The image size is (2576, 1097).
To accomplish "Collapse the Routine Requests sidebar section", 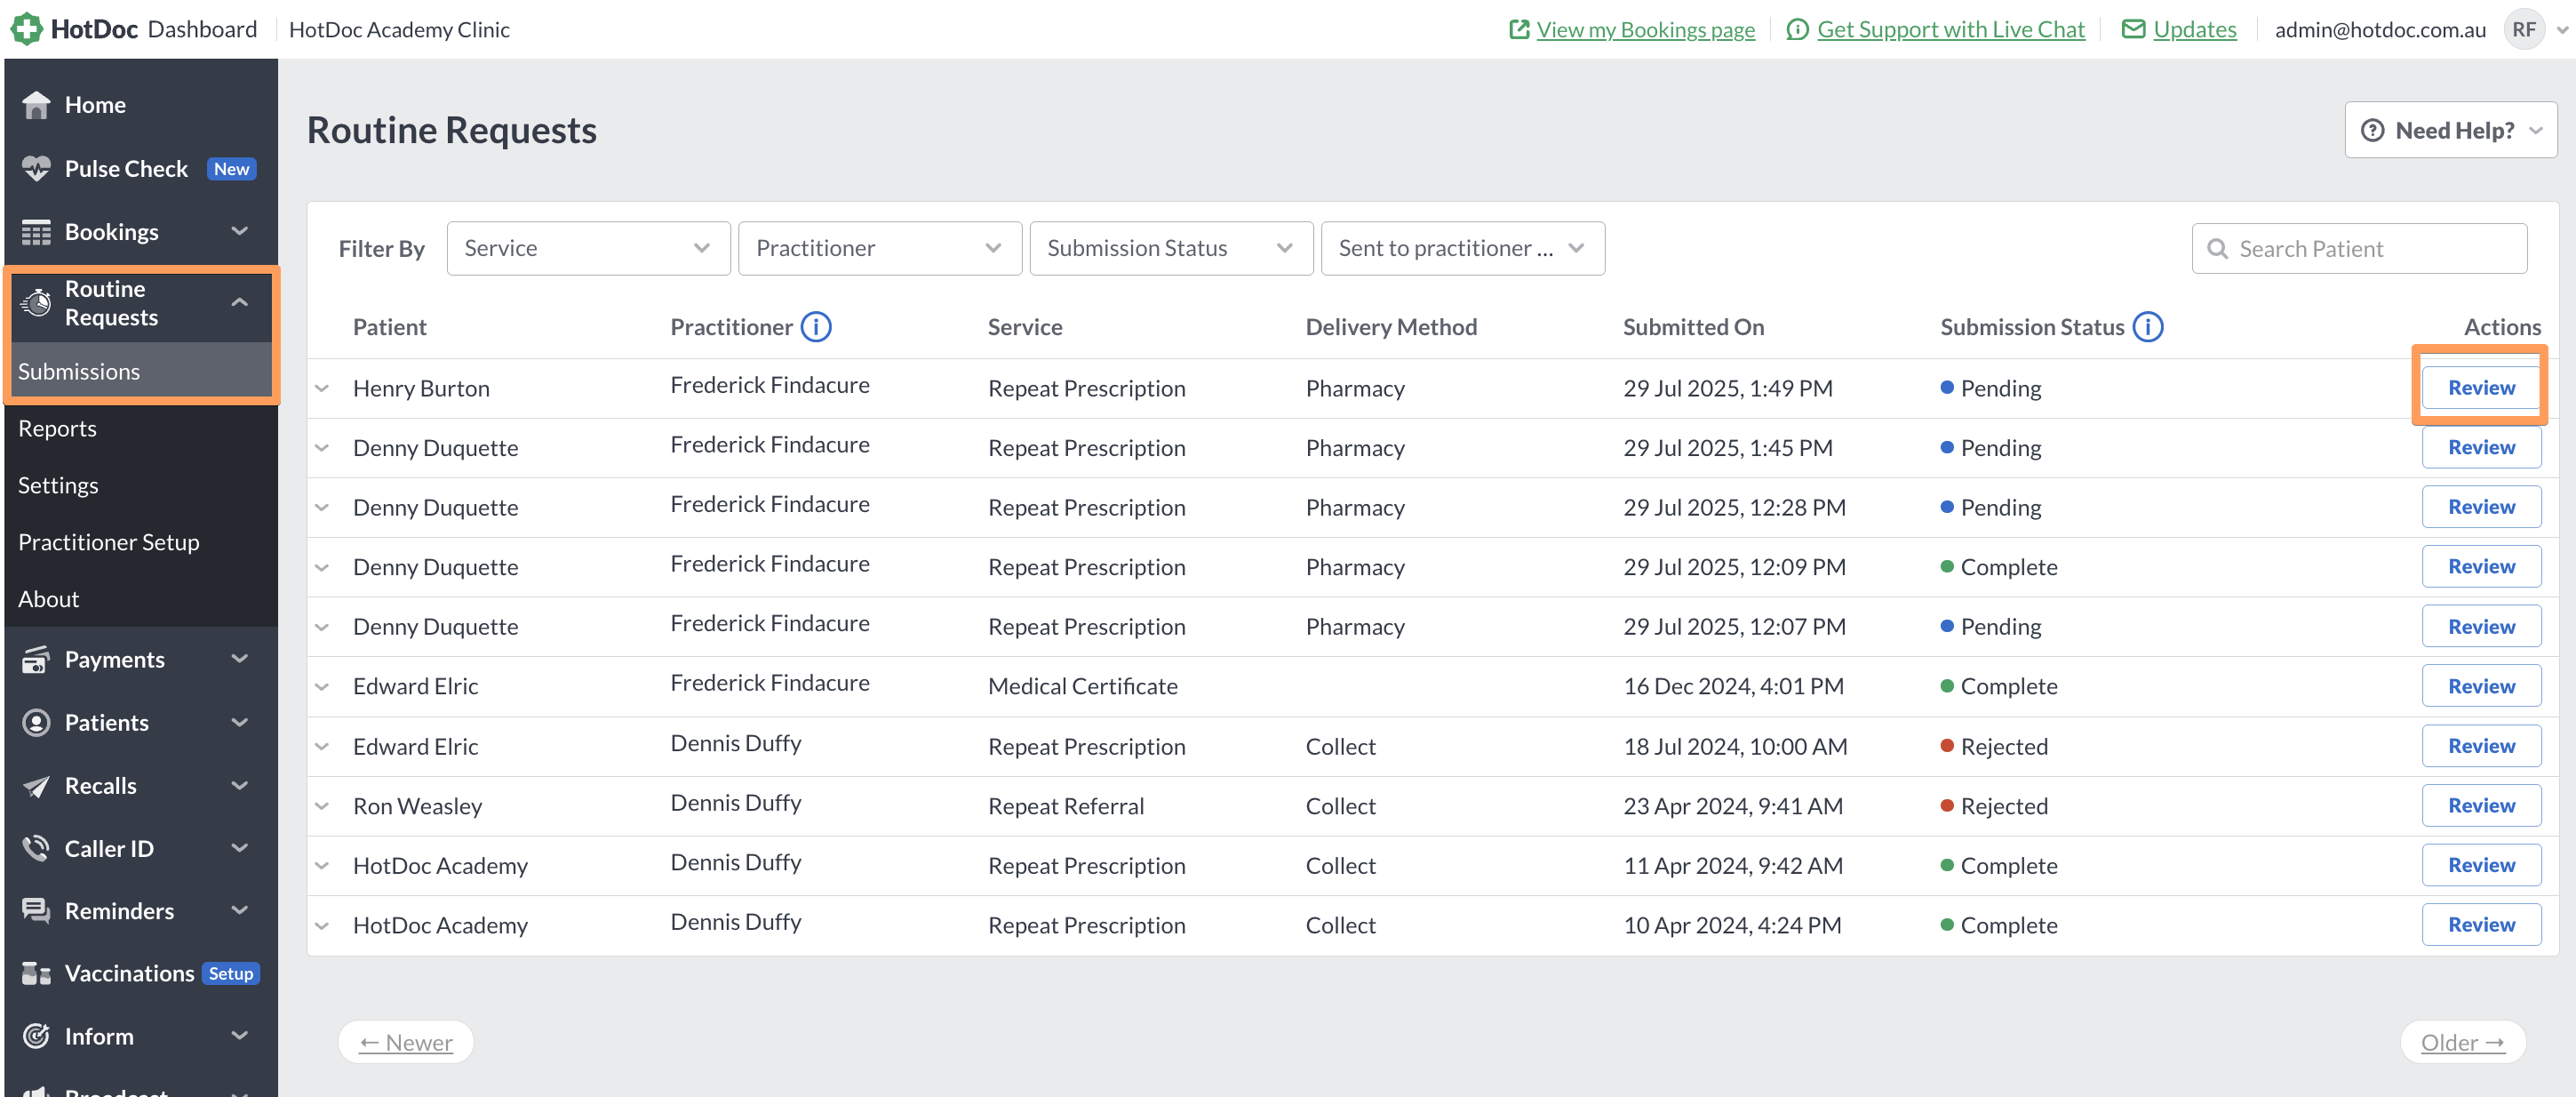I will coord(240,302).
